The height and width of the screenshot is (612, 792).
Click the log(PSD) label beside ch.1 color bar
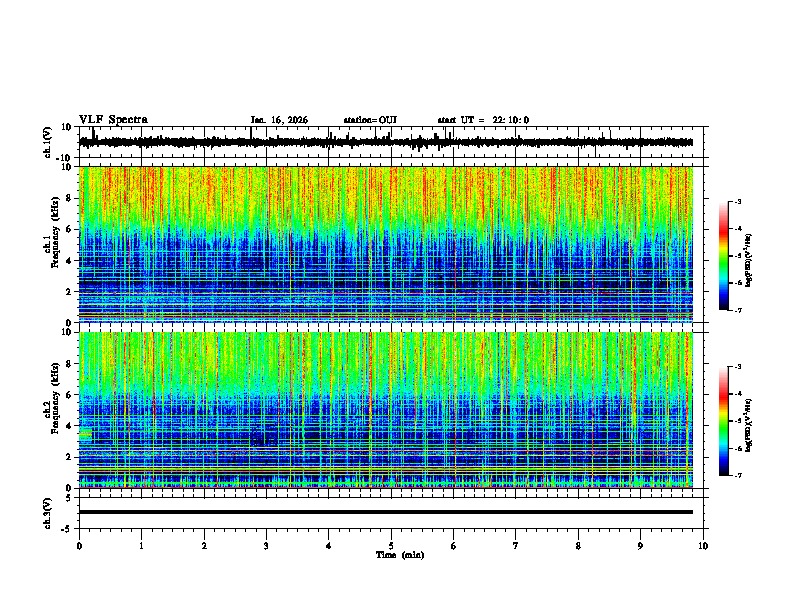[x=749, y=261]
